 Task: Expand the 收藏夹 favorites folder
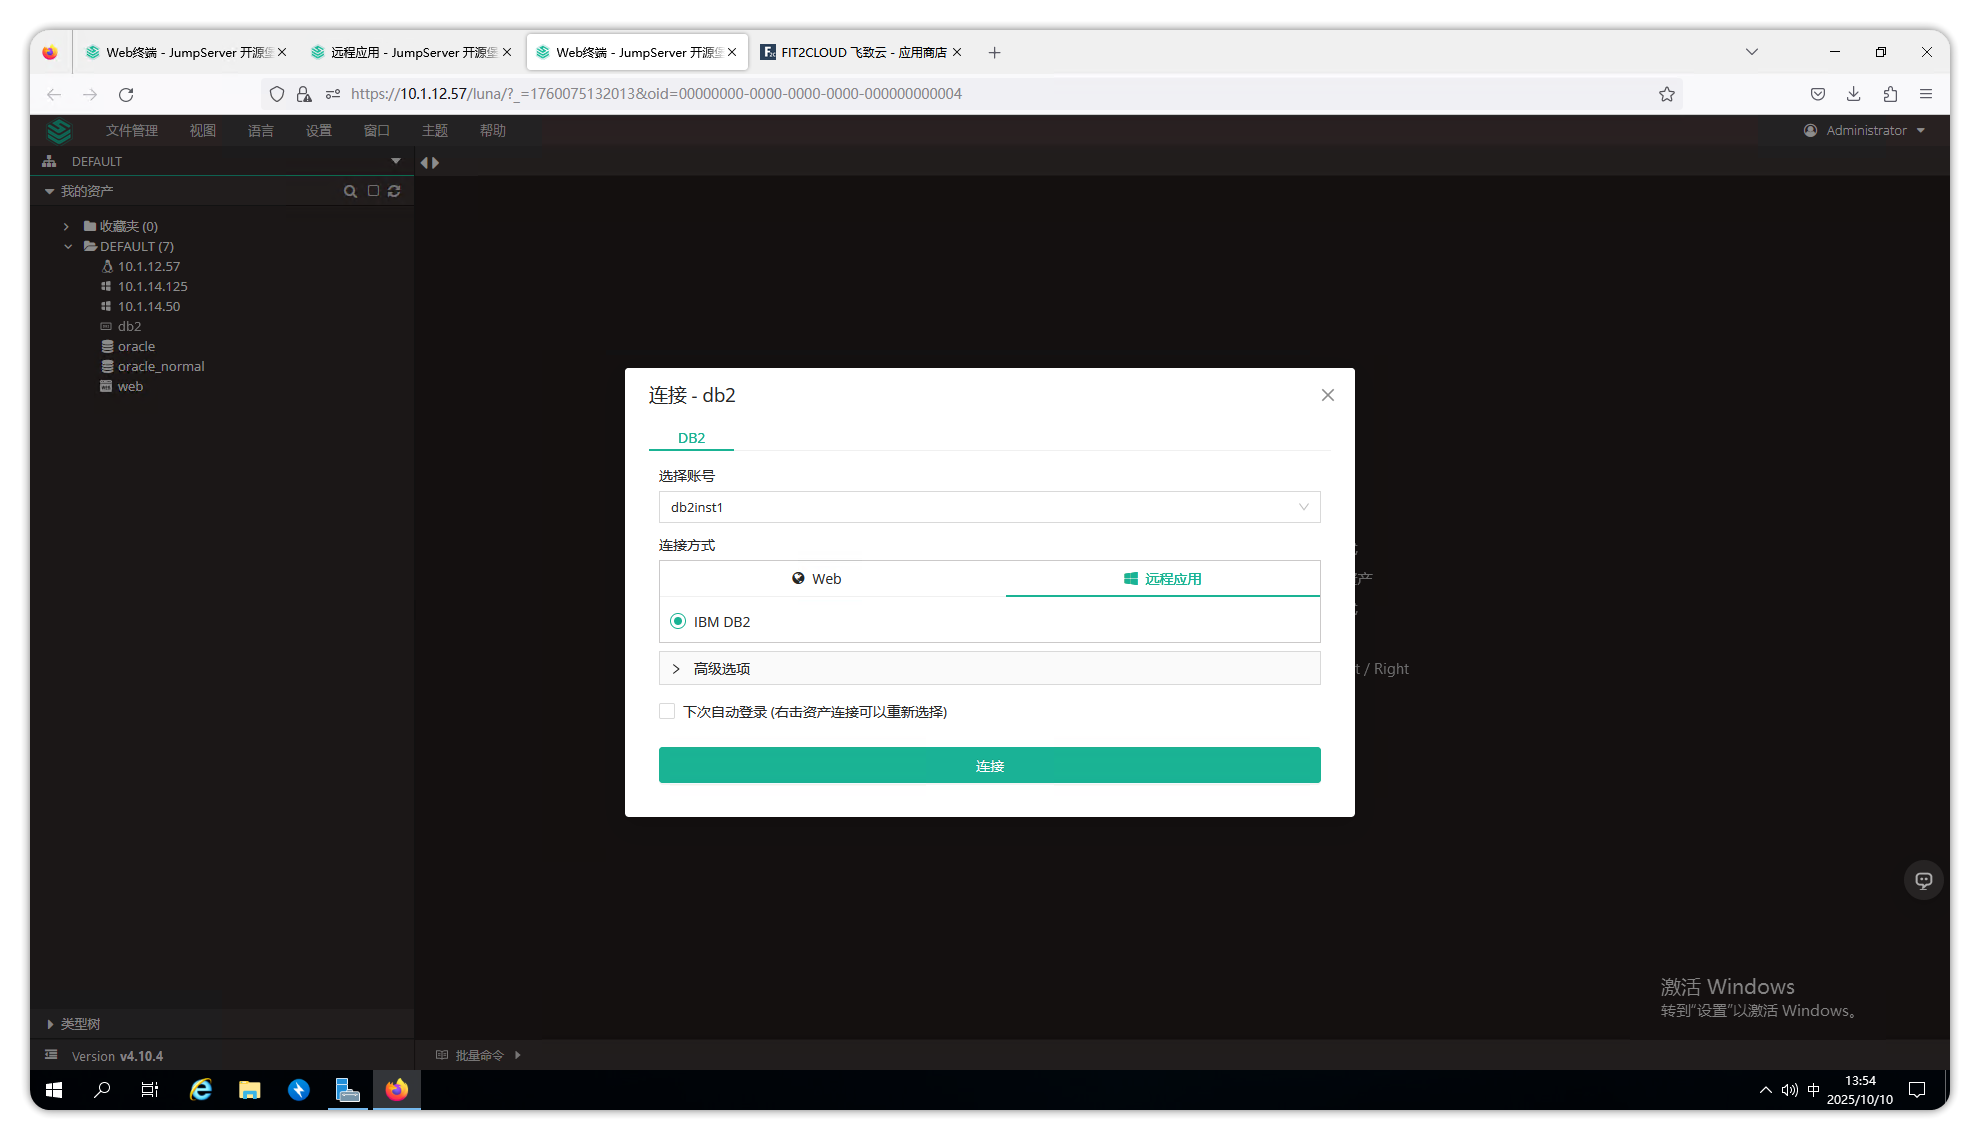coord(67,226)
